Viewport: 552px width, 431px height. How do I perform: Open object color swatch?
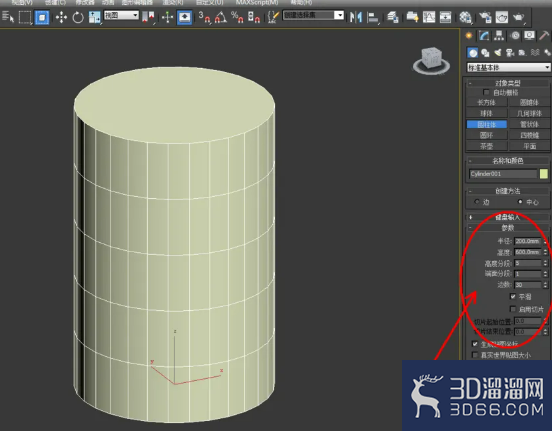click(x=544, y=174)
